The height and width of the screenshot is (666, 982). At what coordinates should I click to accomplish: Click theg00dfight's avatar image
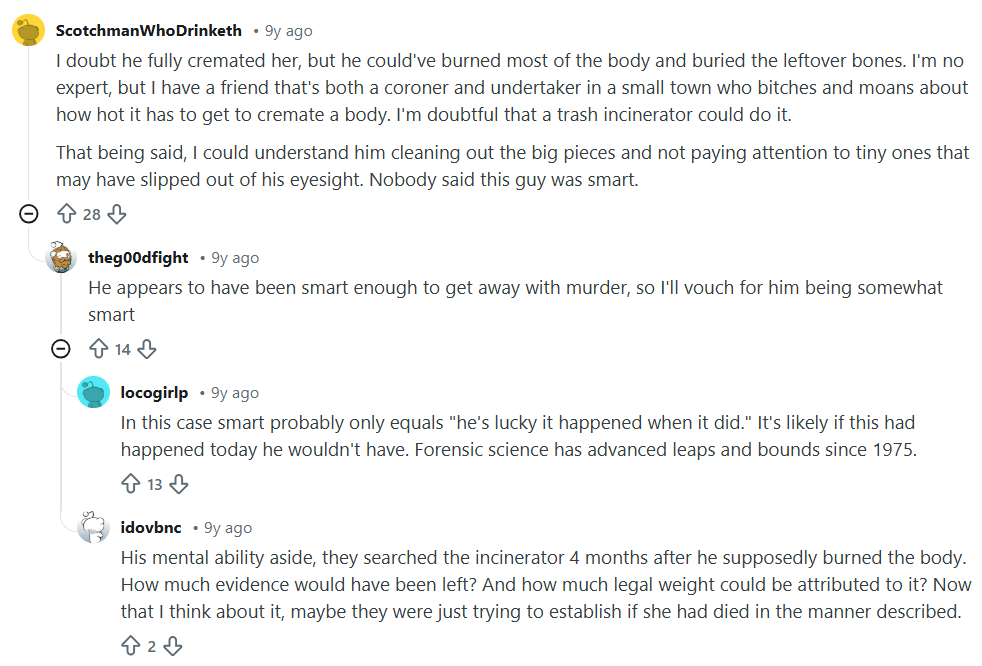coord(61,258)
